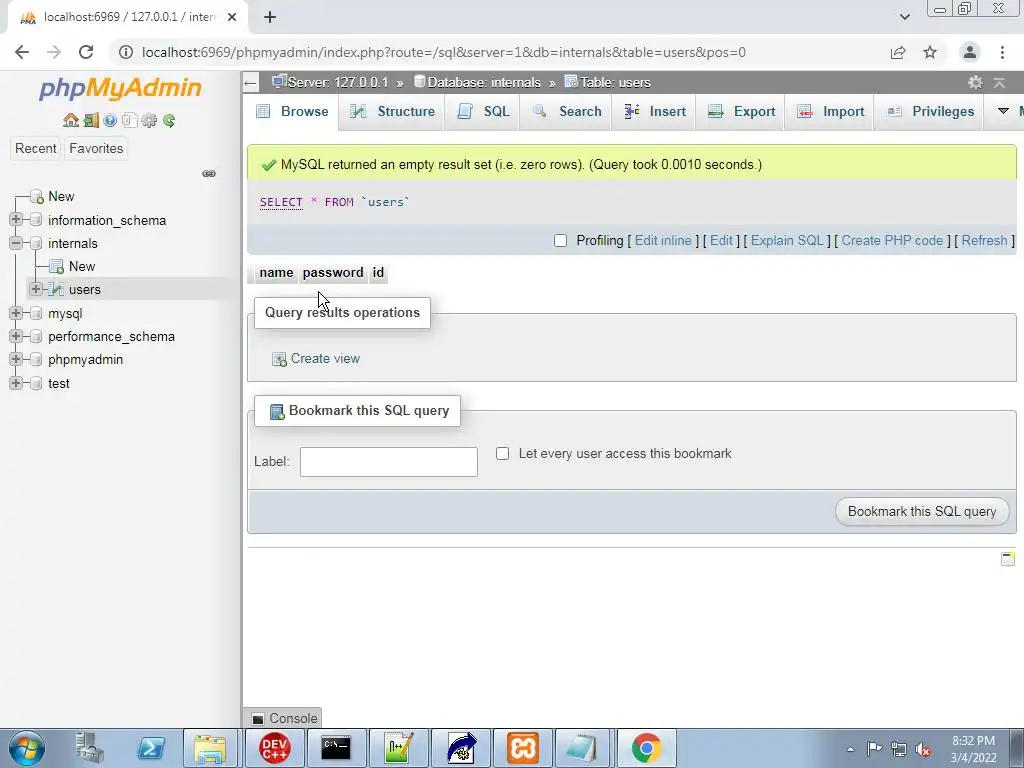Expand the mysql database tree

click(16, 313)
